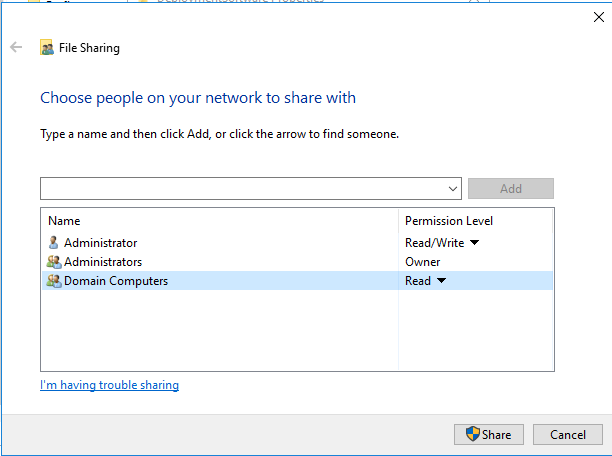Close the File Sharing dialog window
612x456 pixels.
598,15
